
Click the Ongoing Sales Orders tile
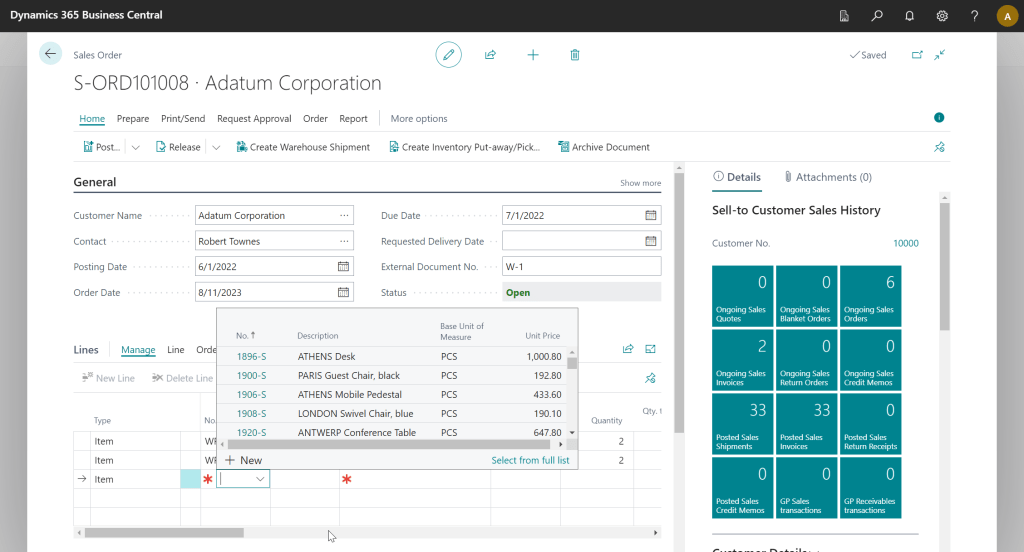coord(870,296)
